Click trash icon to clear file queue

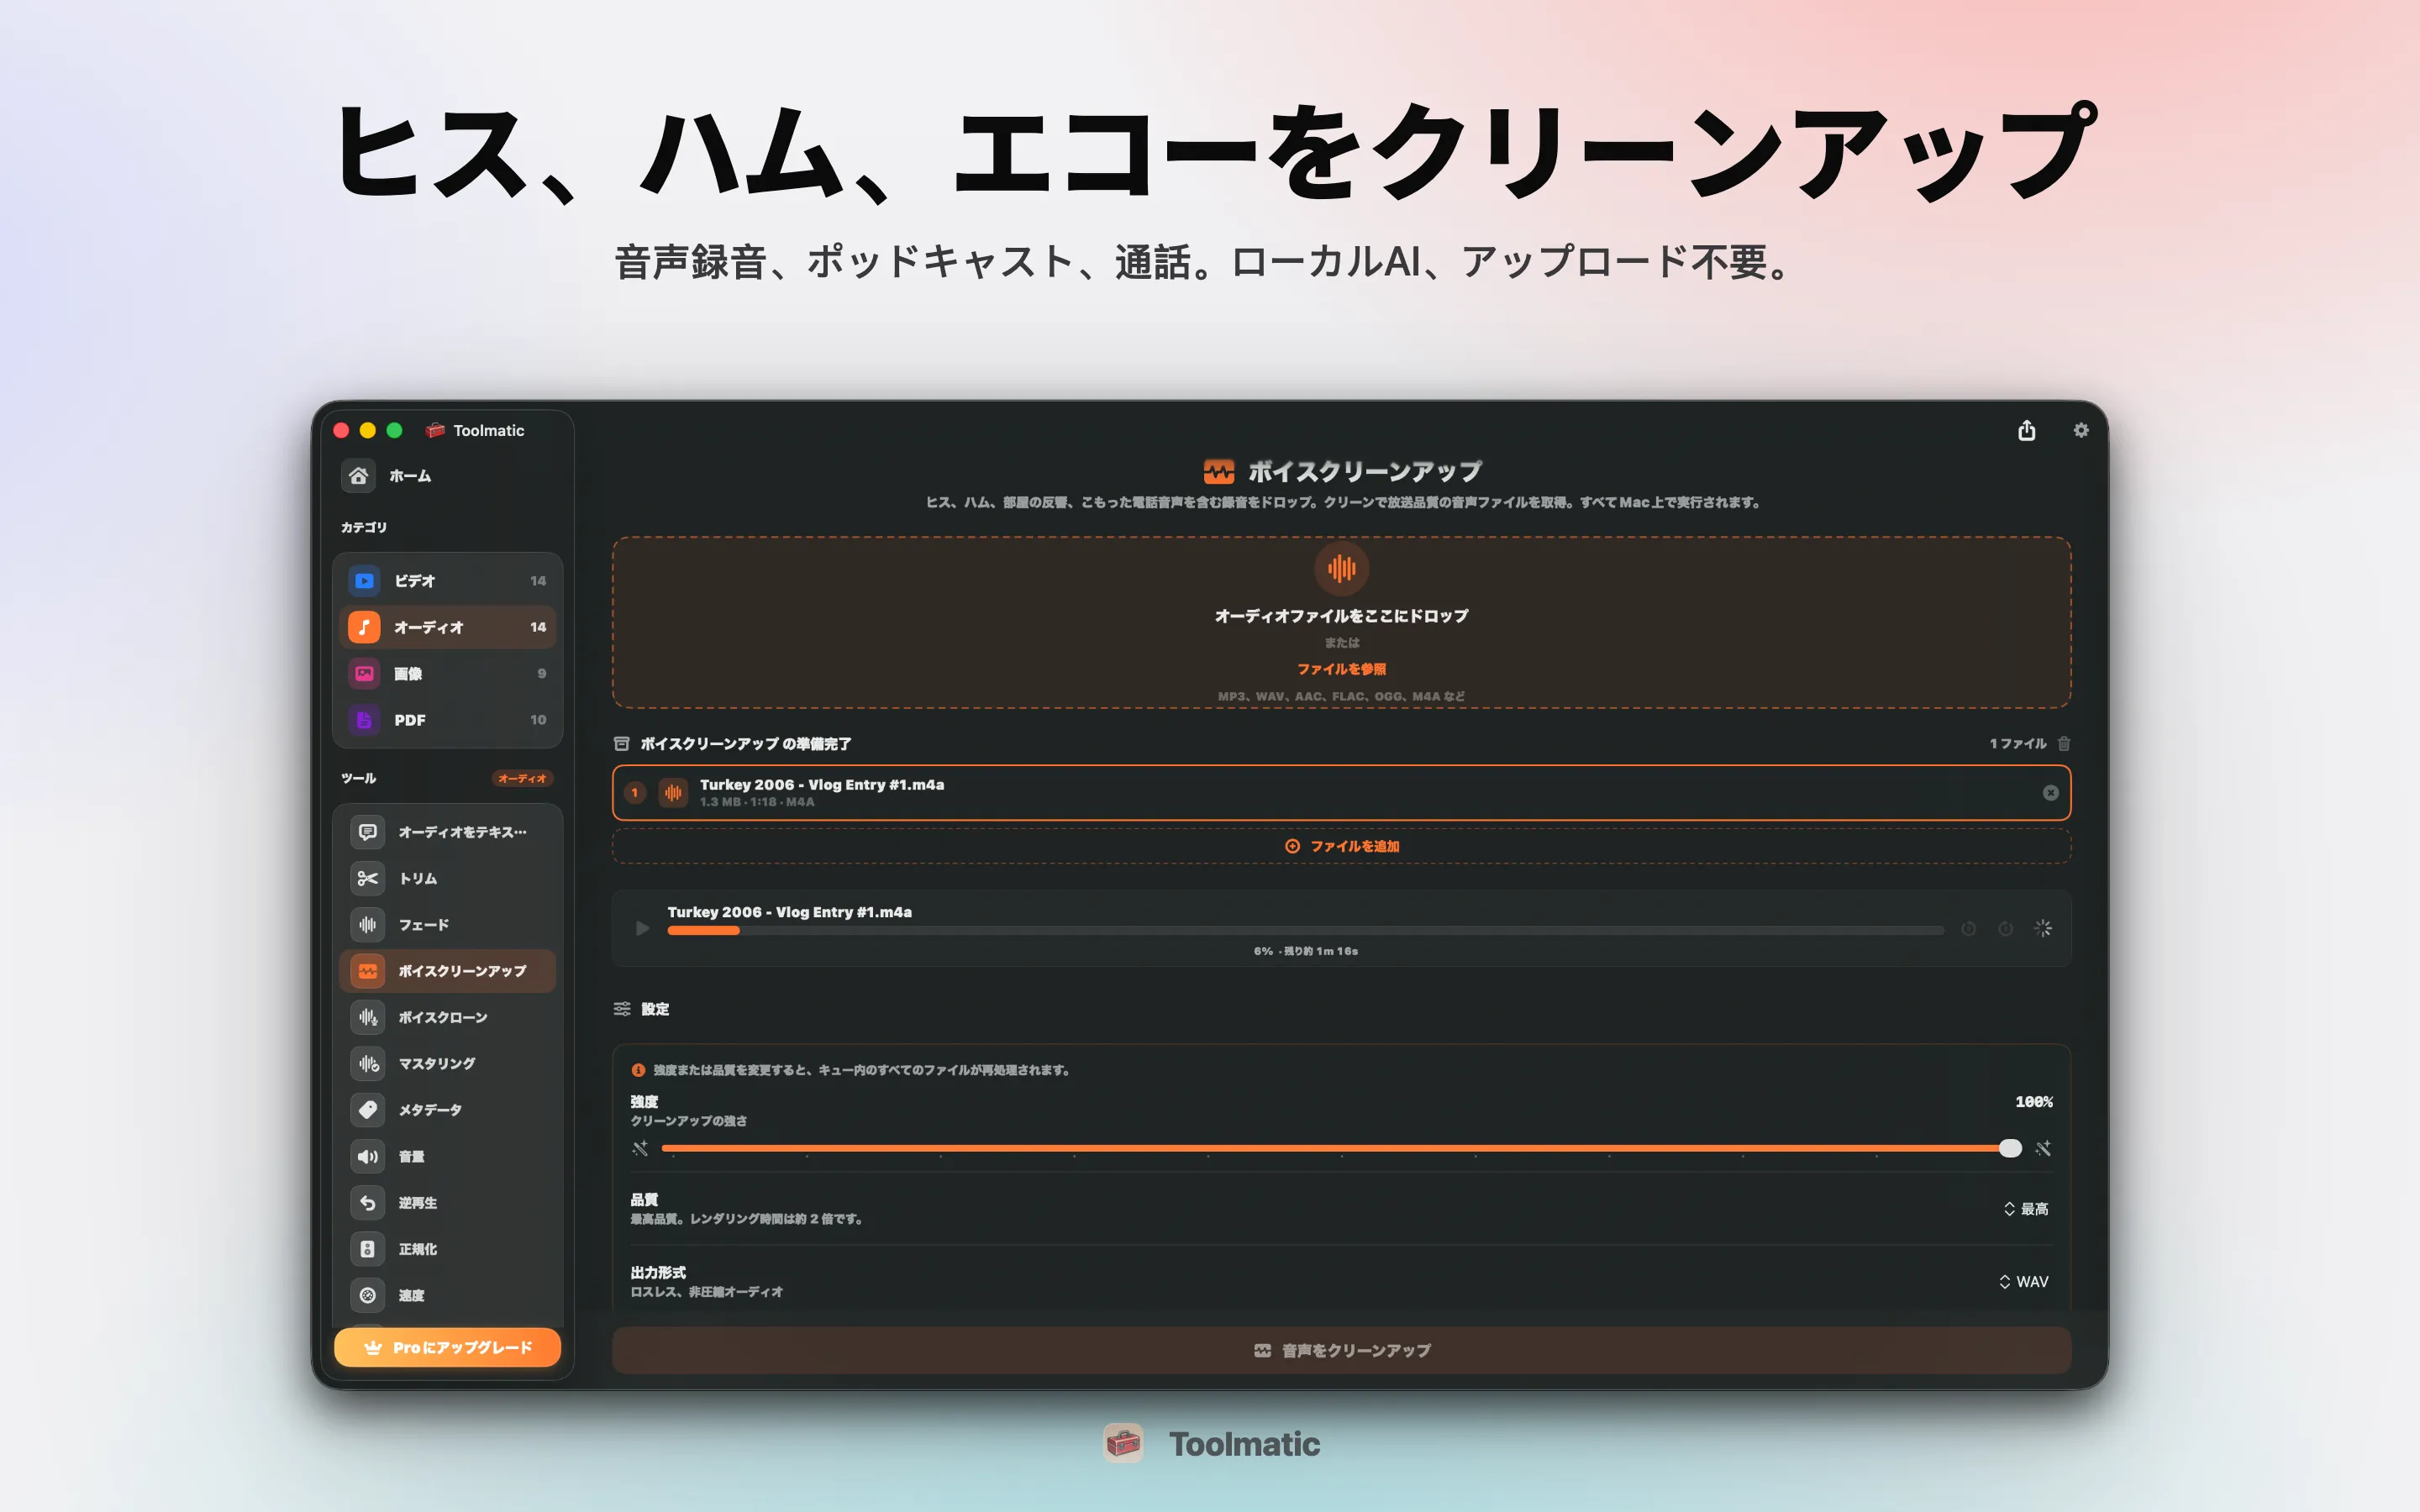(2064, 743)
